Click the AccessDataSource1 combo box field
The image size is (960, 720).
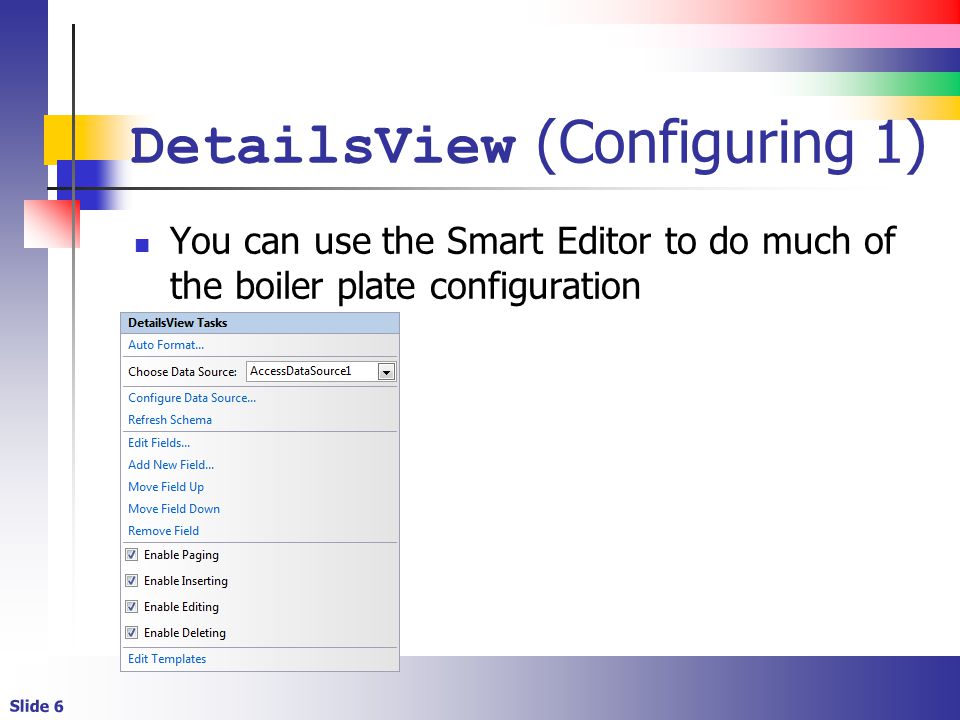[x=321, y=372]
